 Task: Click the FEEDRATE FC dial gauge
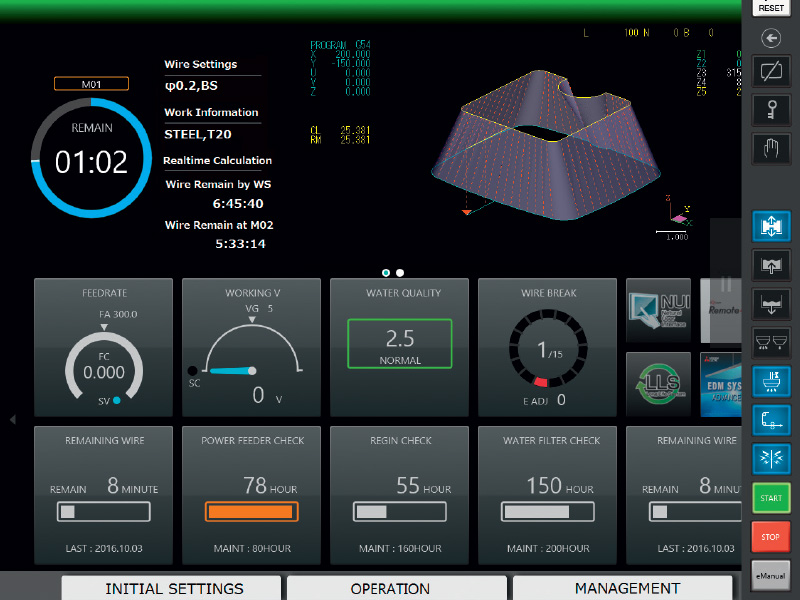tap(104, 366)
